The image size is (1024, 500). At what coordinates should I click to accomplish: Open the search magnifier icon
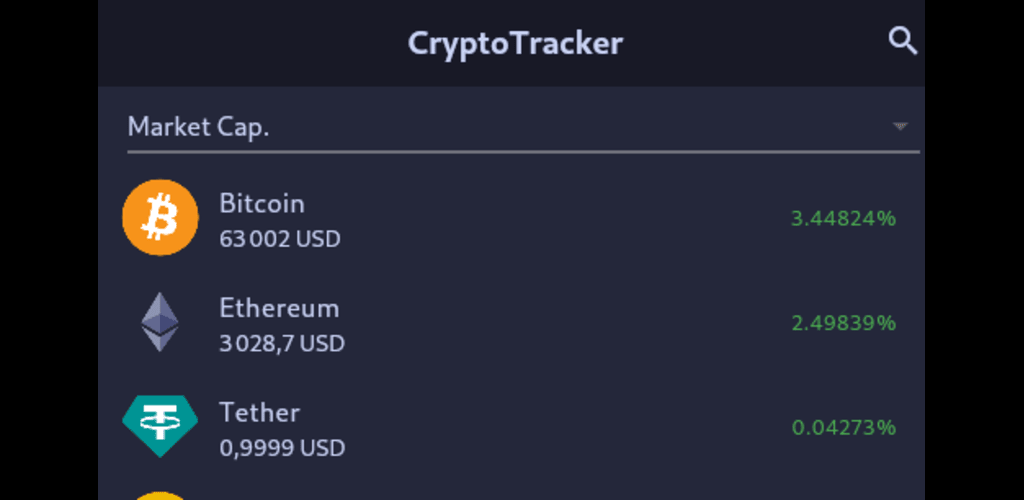point(902,41)
